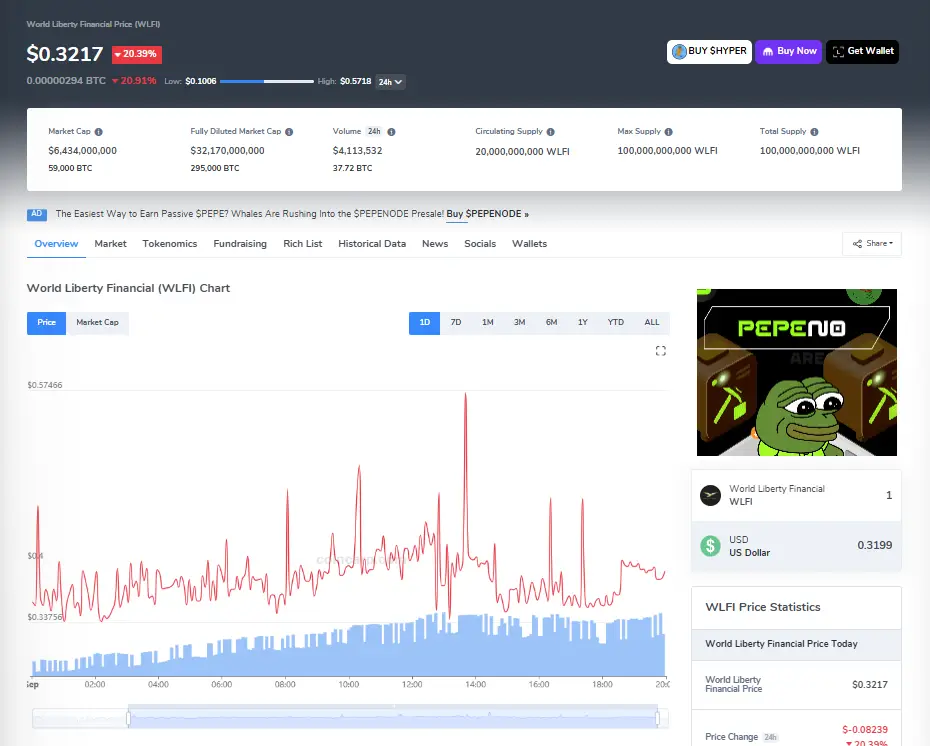
Task: Switch chart to Market Cap view
Action: [x=97, y=323]
